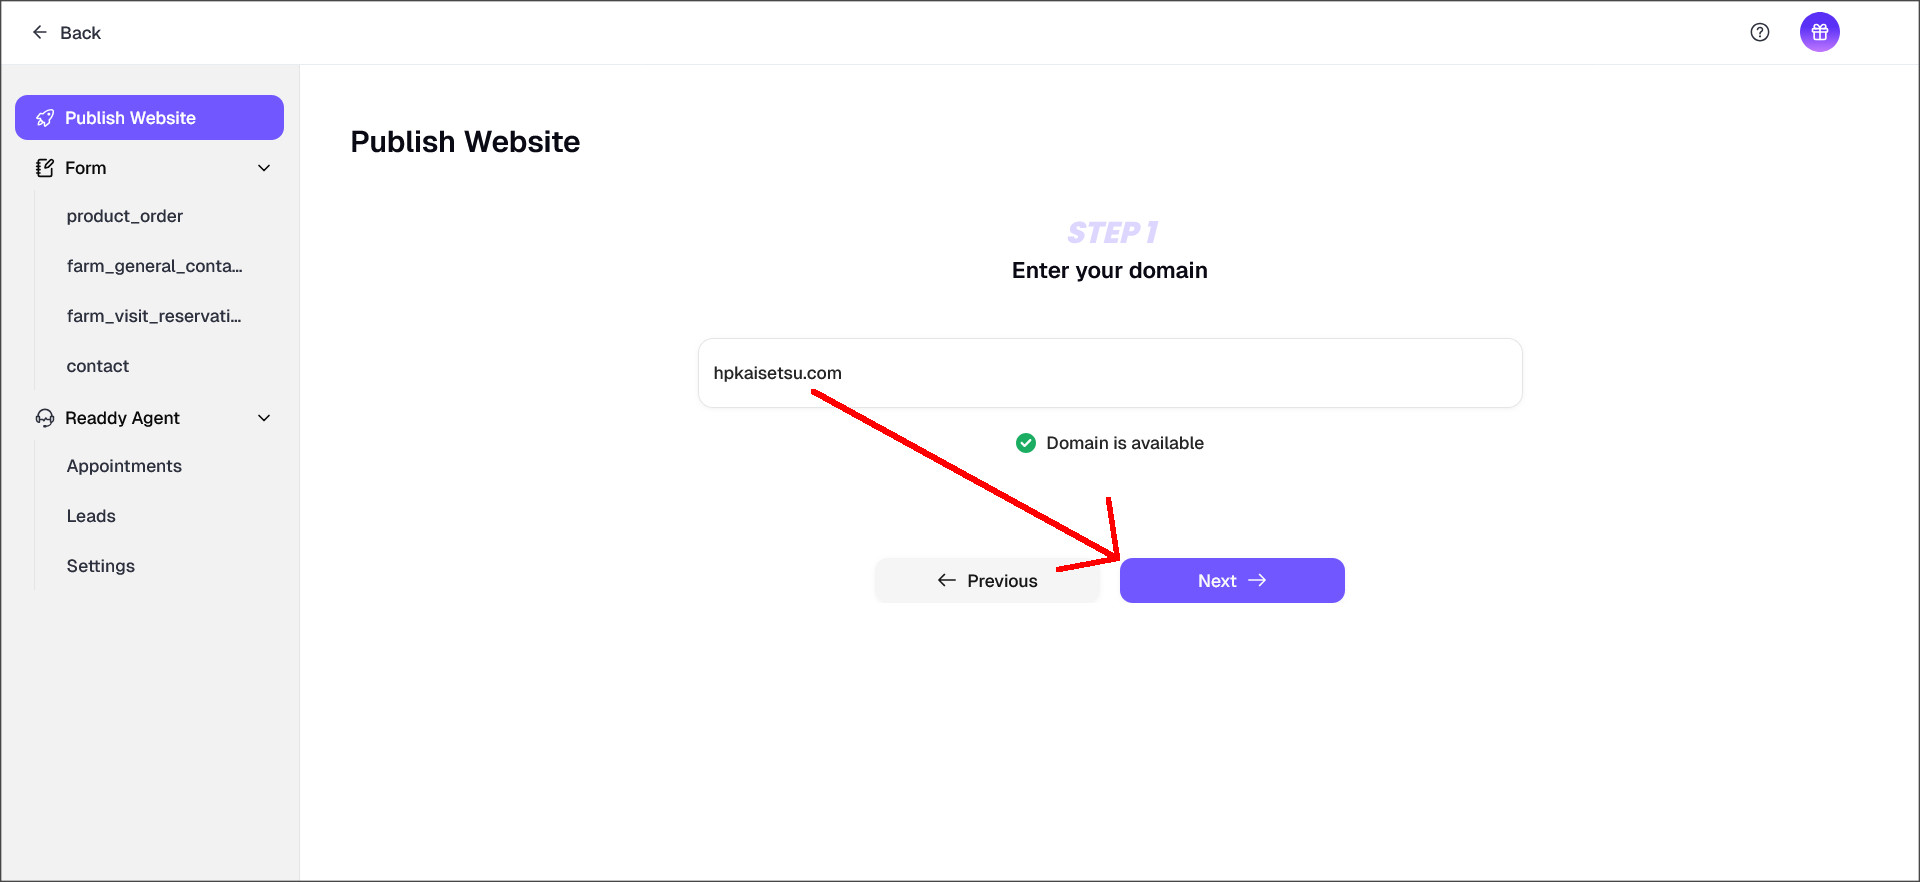The height and width of the screenshot is (882, 1920).
Task: Collapse the Readdy Agent section chevron
Action: pyautogui.click(x=264, y=418)
